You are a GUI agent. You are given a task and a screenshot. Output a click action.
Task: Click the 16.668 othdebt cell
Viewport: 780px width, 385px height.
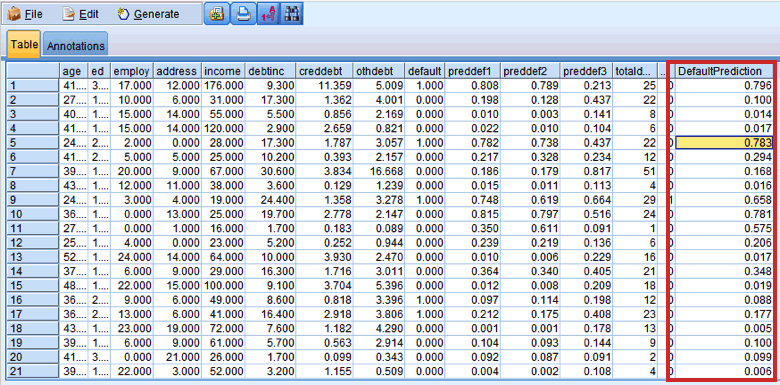378,171
